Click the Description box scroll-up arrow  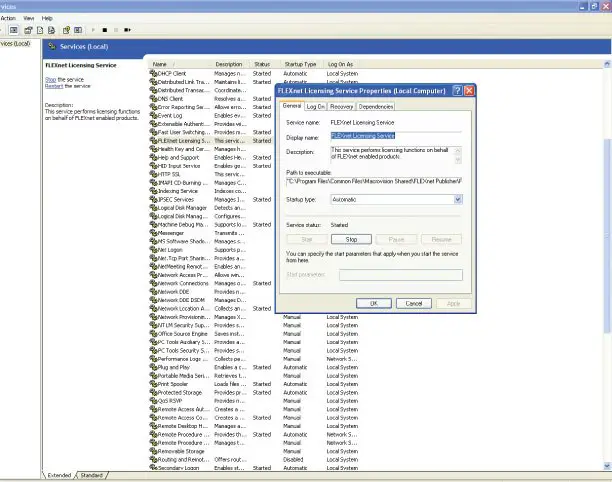click(458, 150)
